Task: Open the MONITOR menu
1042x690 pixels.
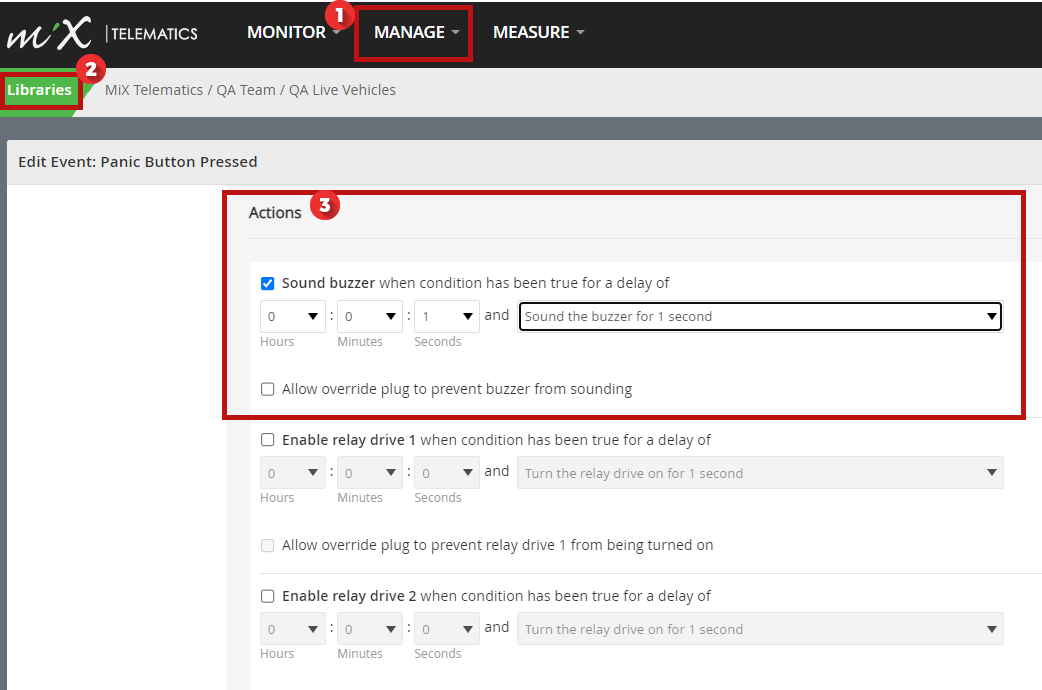Action: pos(292,32)
